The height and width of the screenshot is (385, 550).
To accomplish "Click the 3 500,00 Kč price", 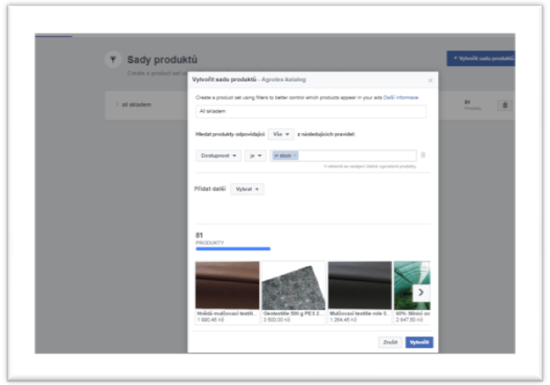I will point(277,320).
